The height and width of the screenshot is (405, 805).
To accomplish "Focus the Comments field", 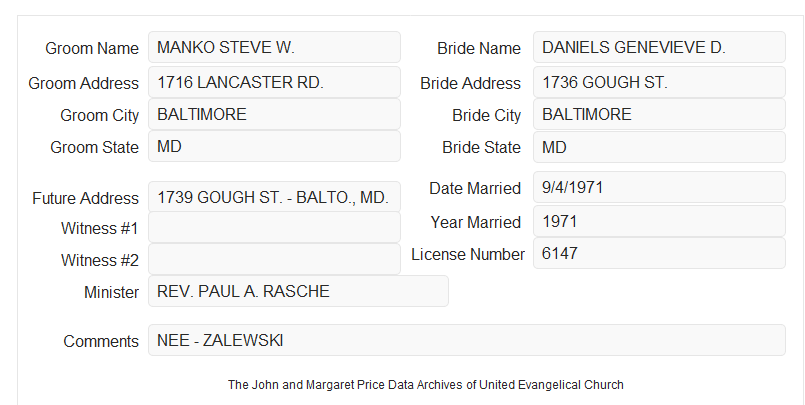I will point(467,340).
